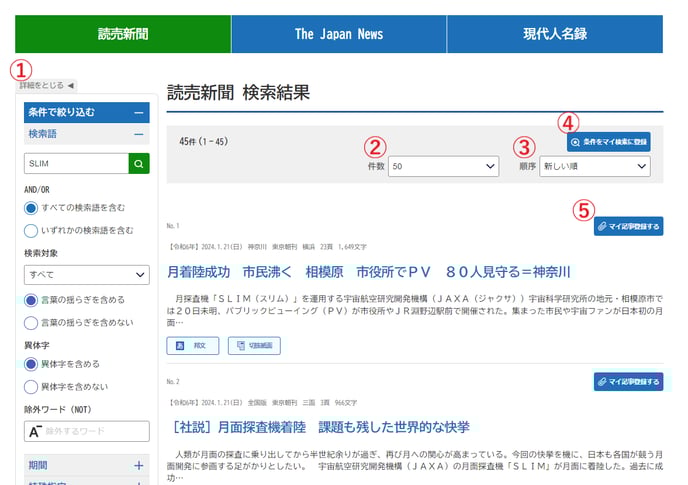
Task: Click マイ記事登録する for article No.1
Action: [628, 227]
